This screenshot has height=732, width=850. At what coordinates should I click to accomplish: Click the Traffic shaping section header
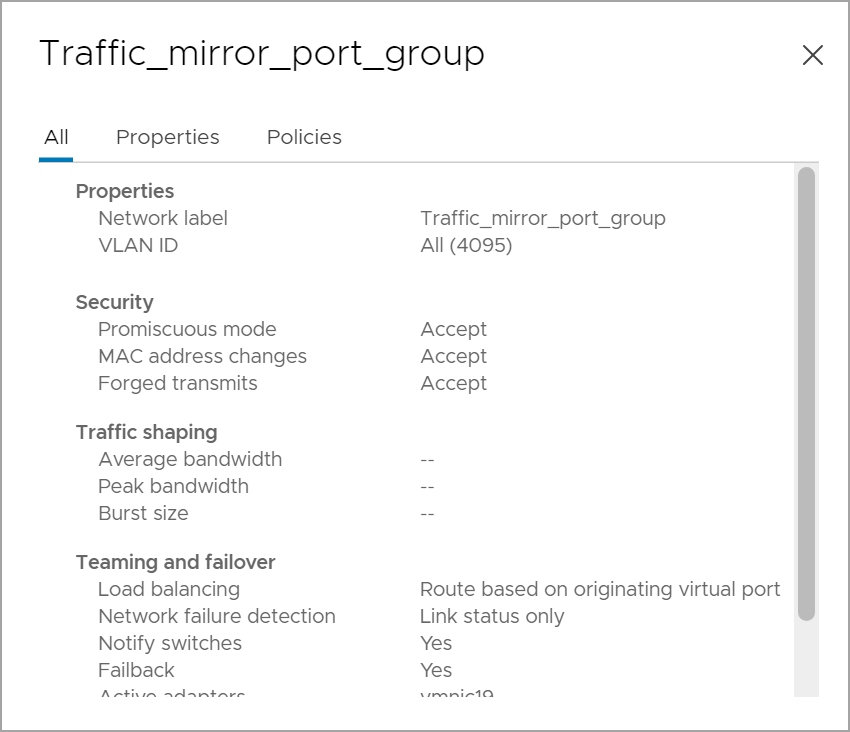146,432
